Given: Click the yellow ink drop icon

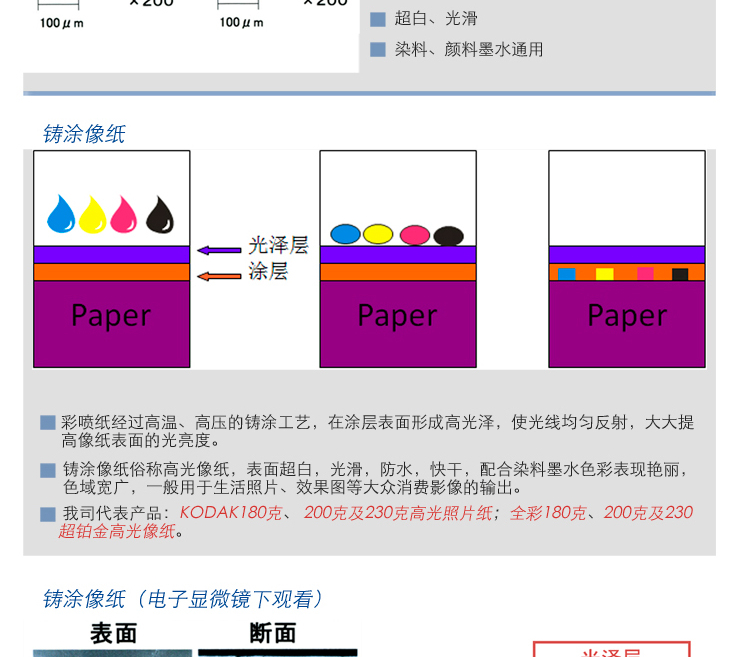Looking at the screenshot, I should pyautogui.click(x=93, y=214).
